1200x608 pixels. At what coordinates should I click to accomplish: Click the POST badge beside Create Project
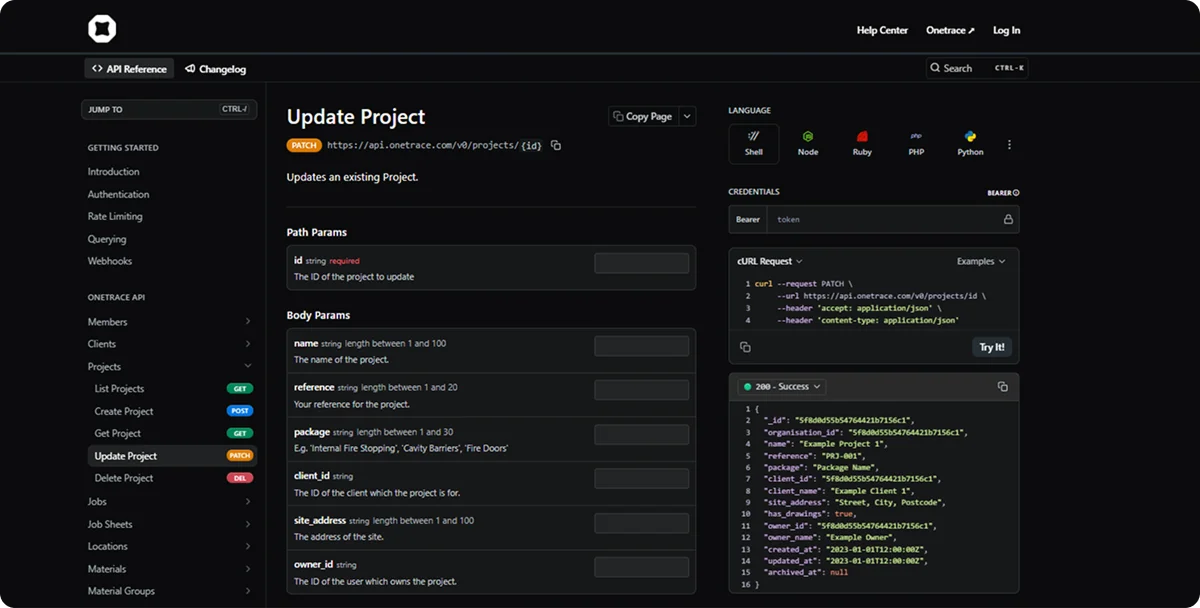[x=240, y=411]
